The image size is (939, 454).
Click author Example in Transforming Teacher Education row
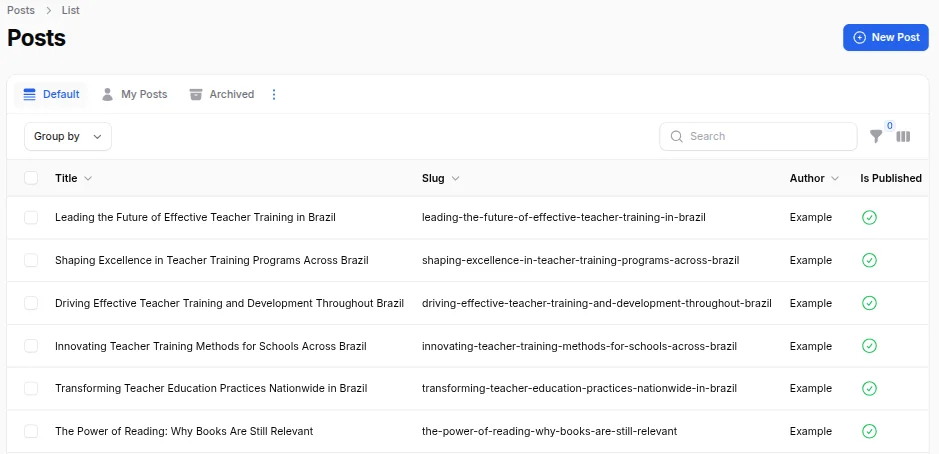tap(811, 388)
